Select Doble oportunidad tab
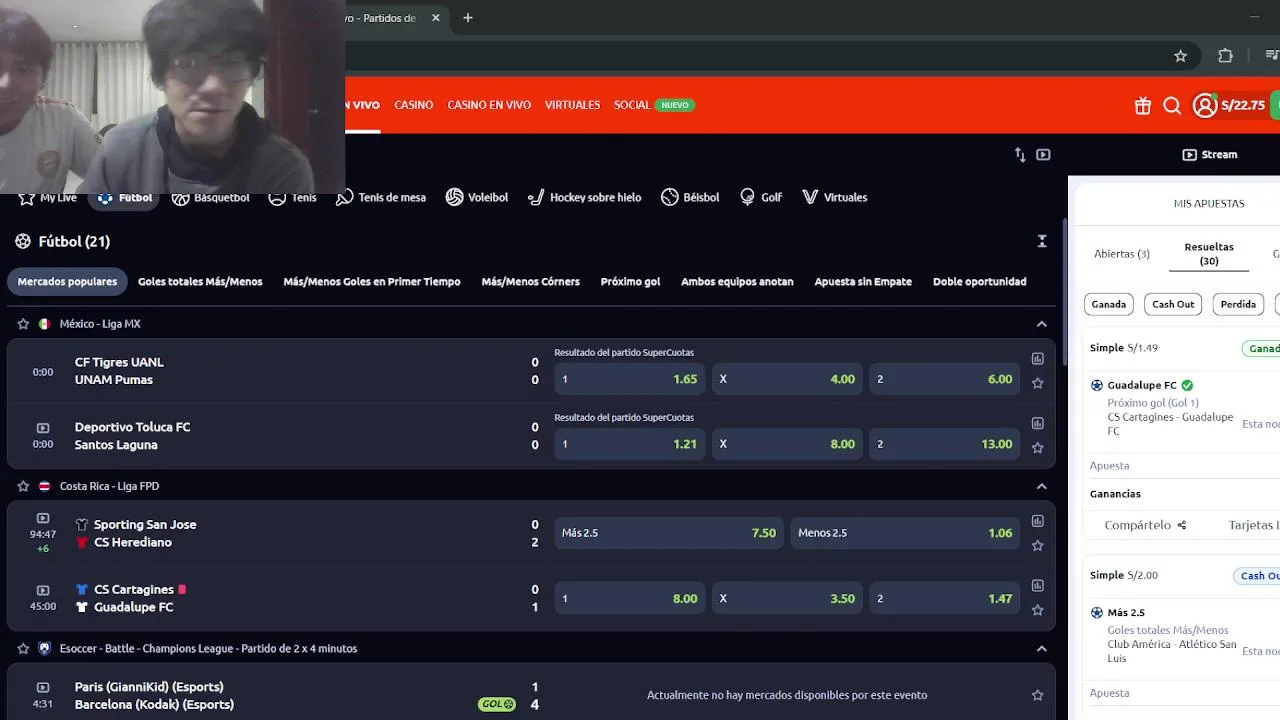Viewport: 1280px width, 720px height. 979,282
